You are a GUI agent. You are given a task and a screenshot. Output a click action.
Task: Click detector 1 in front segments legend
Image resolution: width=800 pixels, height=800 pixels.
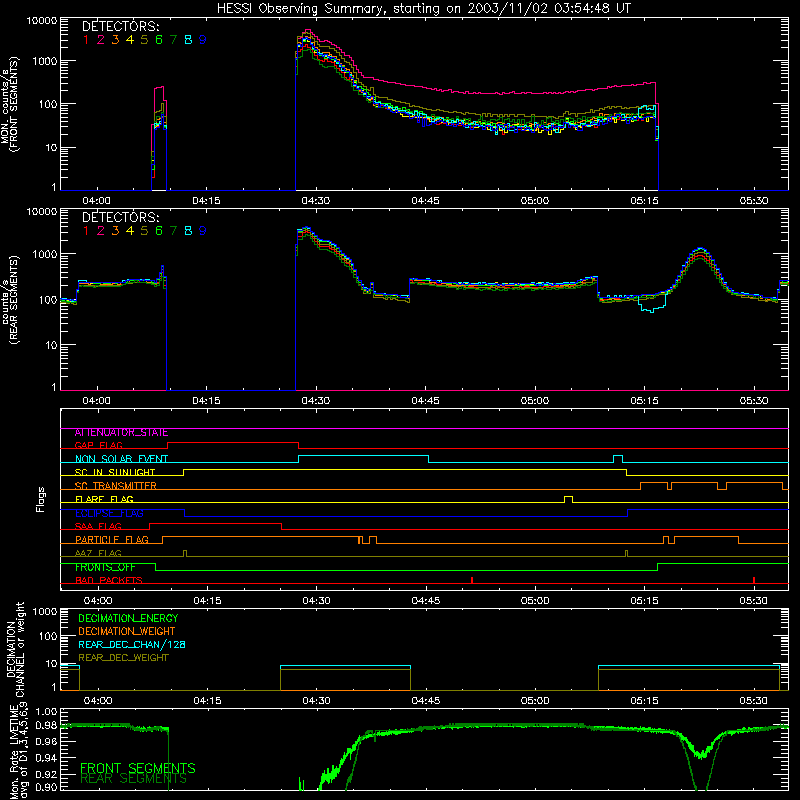click(x=86, y=40)
